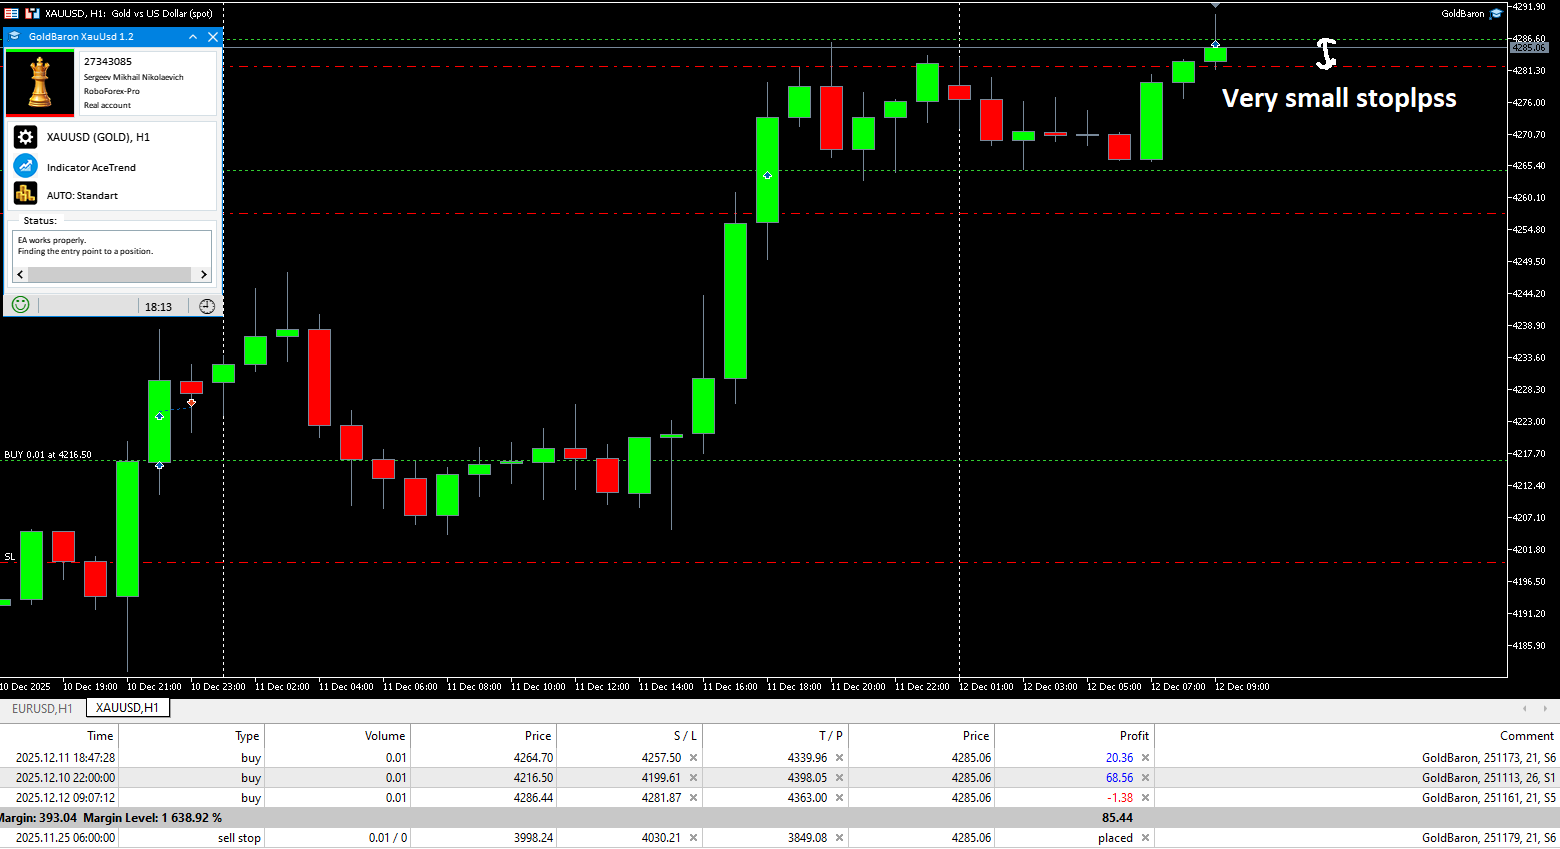Click the blue Indicator AceTrend icon
This screenshot has width=1560, height=849.
[x=26, y=166]
